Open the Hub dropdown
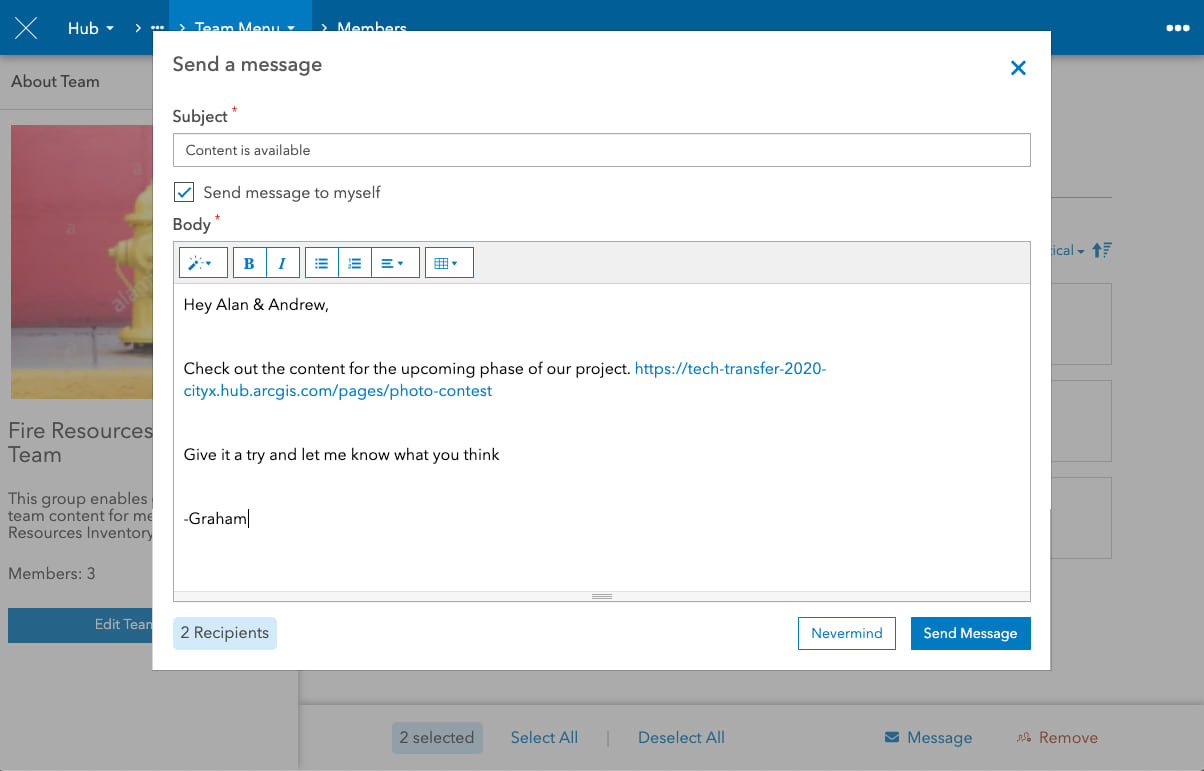This screenshot has height=771, width=1204. pos(90,28)
